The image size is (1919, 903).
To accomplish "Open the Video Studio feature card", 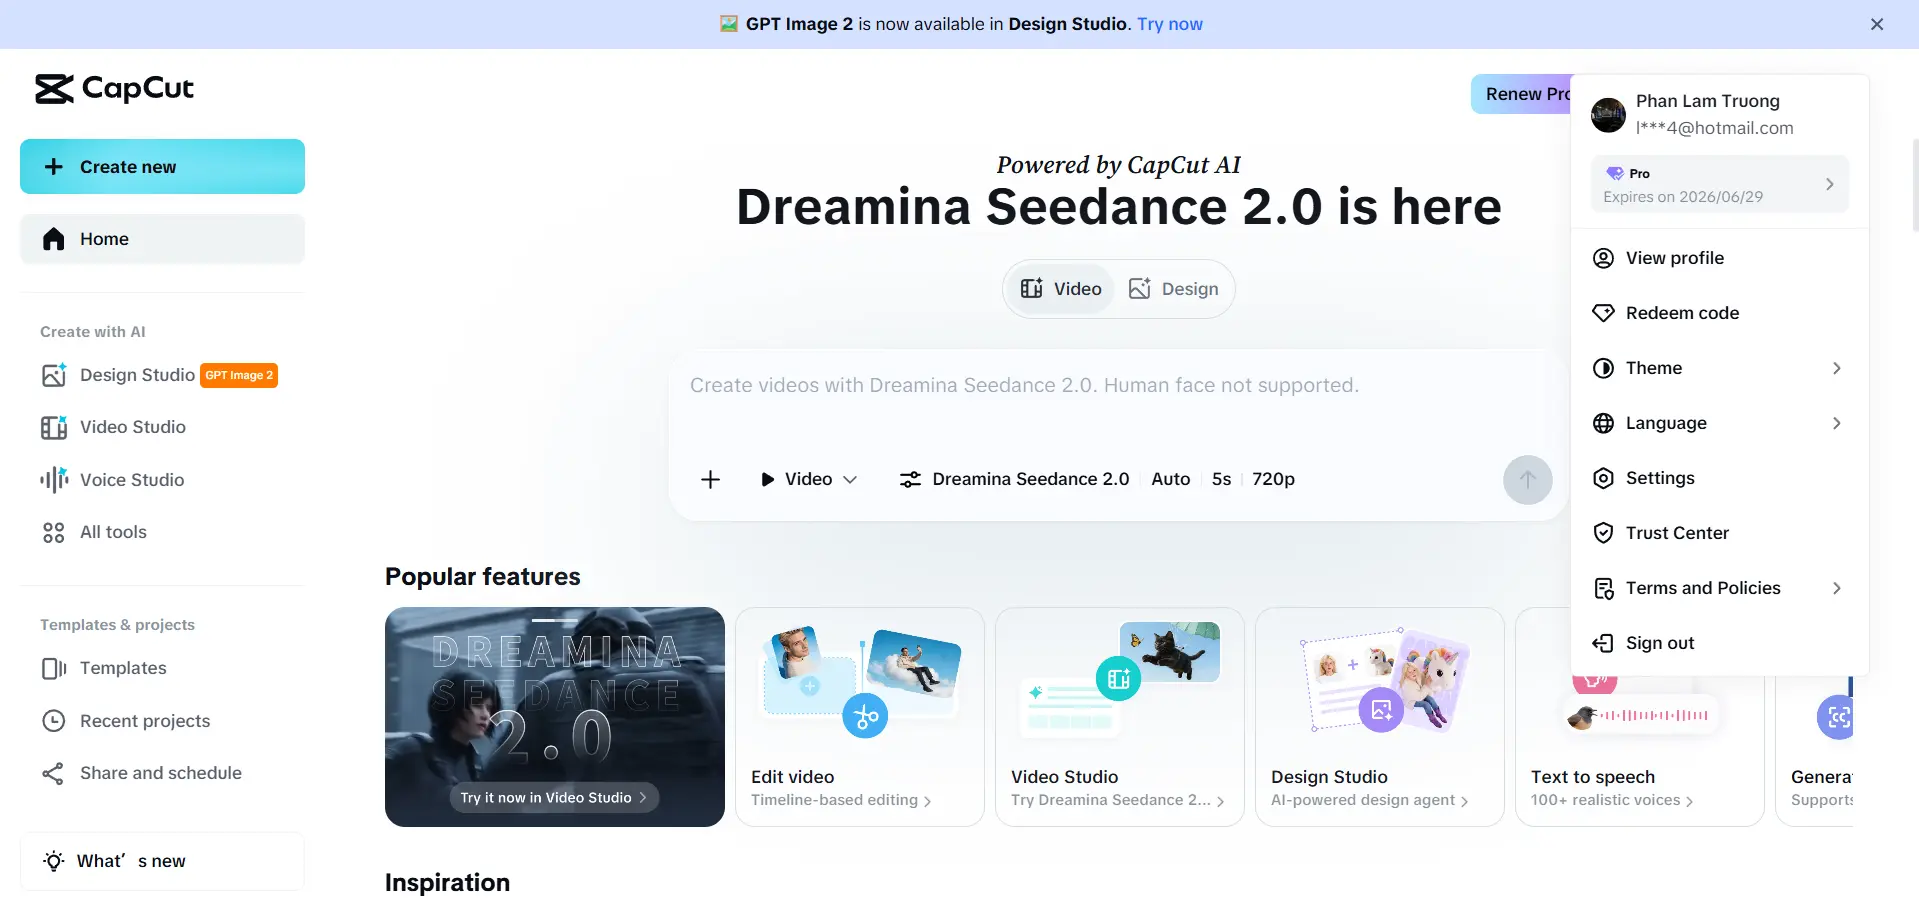I will [1120, 717].
